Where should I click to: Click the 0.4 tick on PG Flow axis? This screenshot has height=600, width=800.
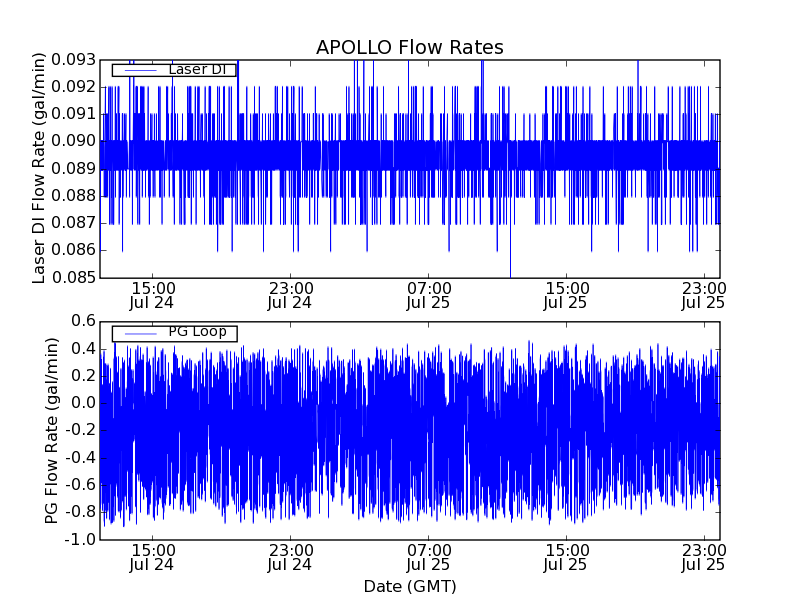pyautogui.click(x=83, y=349)
